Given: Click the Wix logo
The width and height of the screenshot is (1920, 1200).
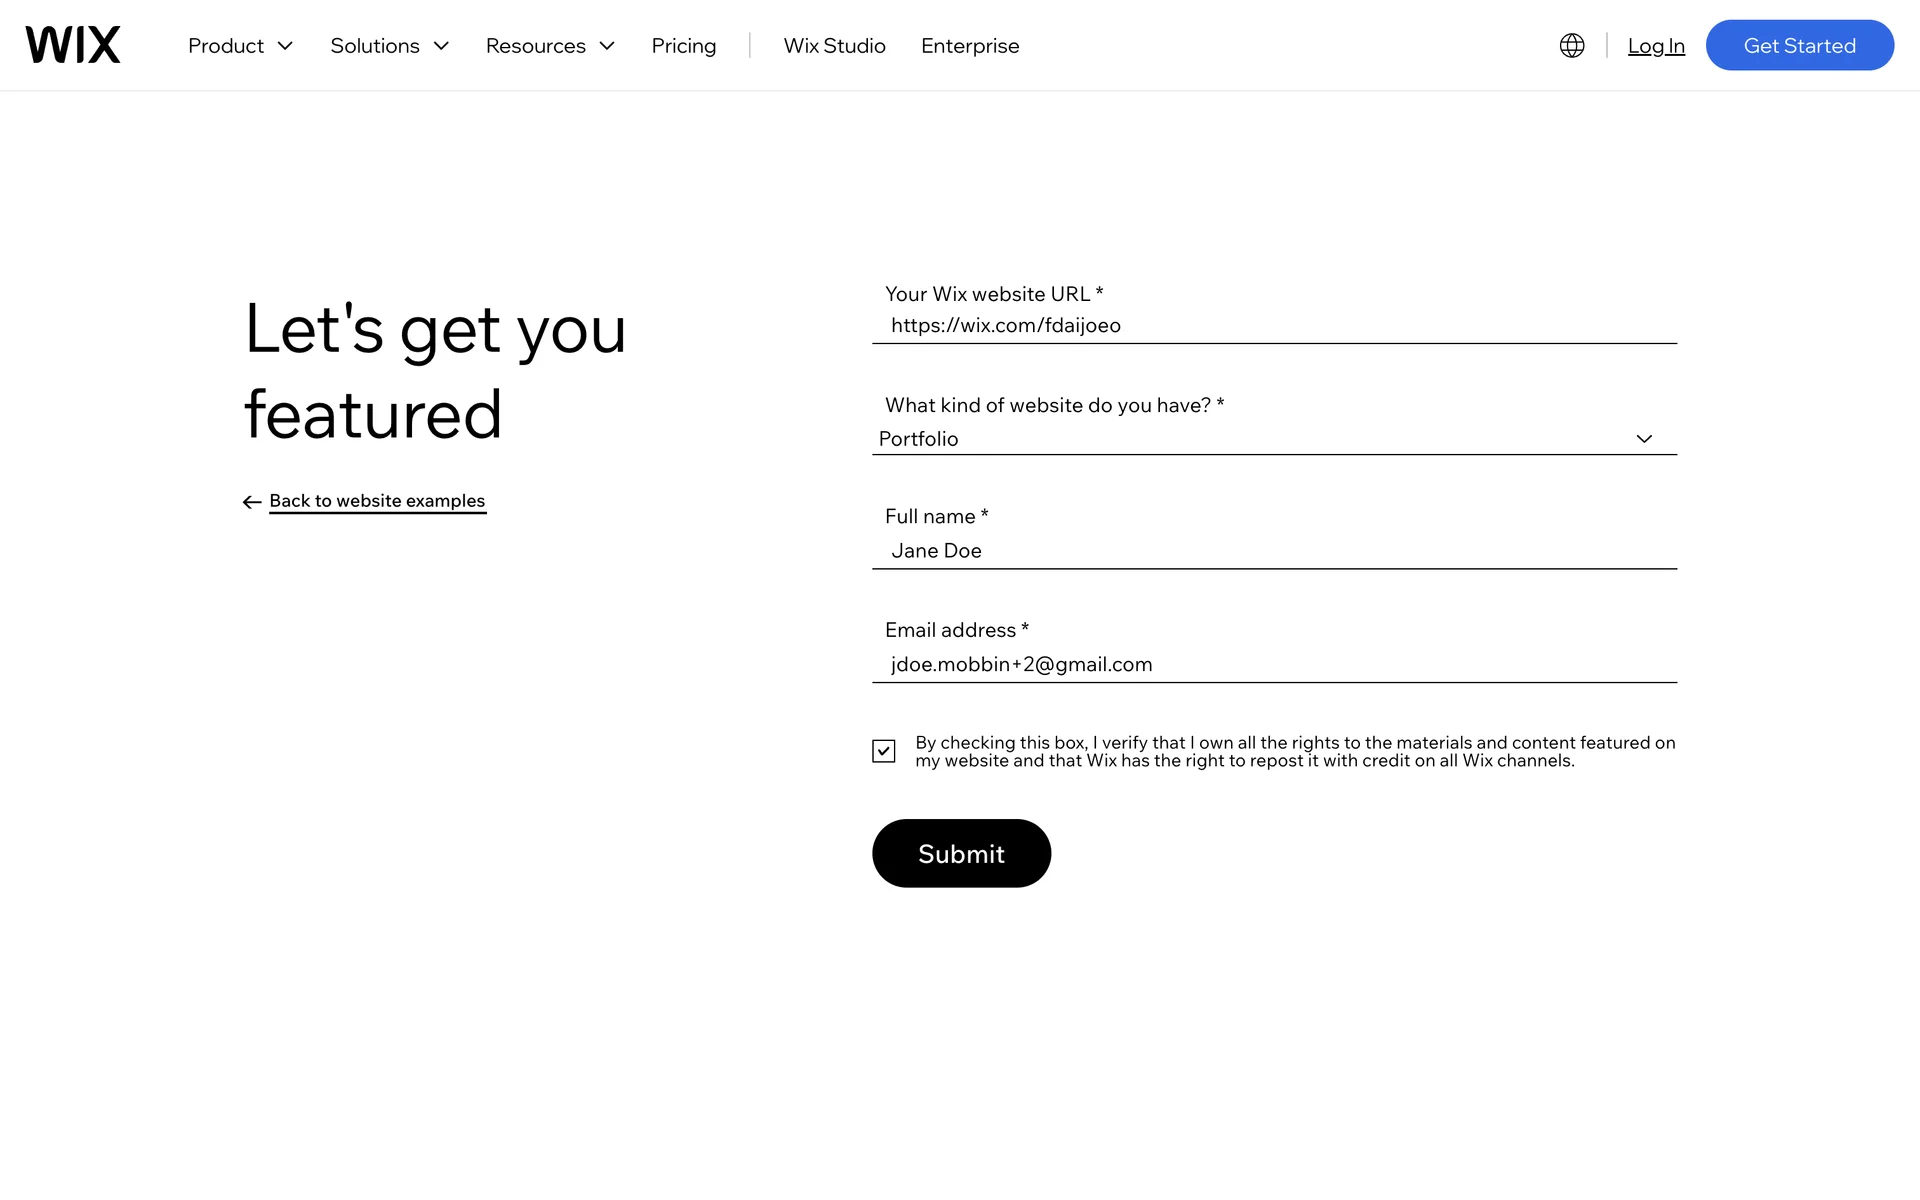Looking at the screenshot, I should (x=73, y=45).
